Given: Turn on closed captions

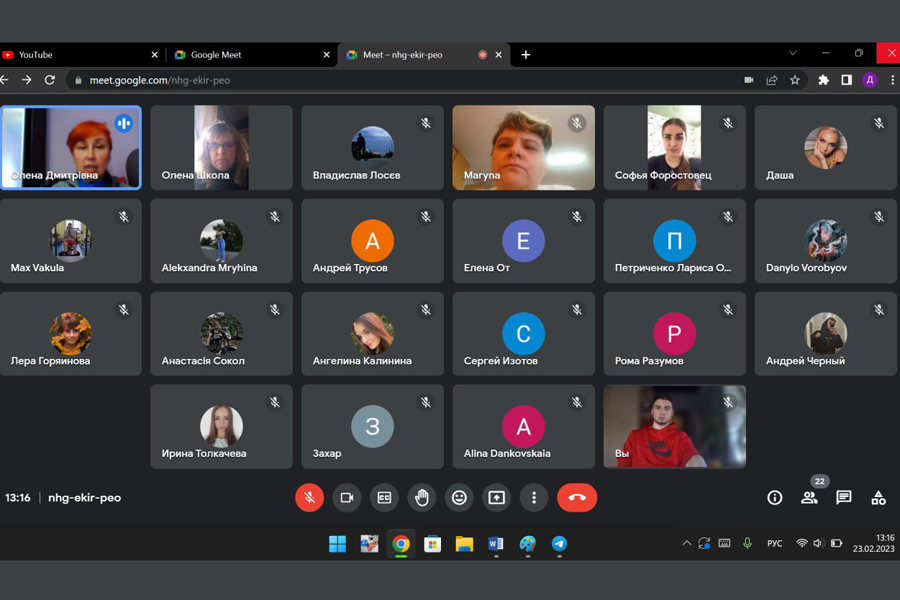Looking at the screenshot, I should click(x=384, y=497).
